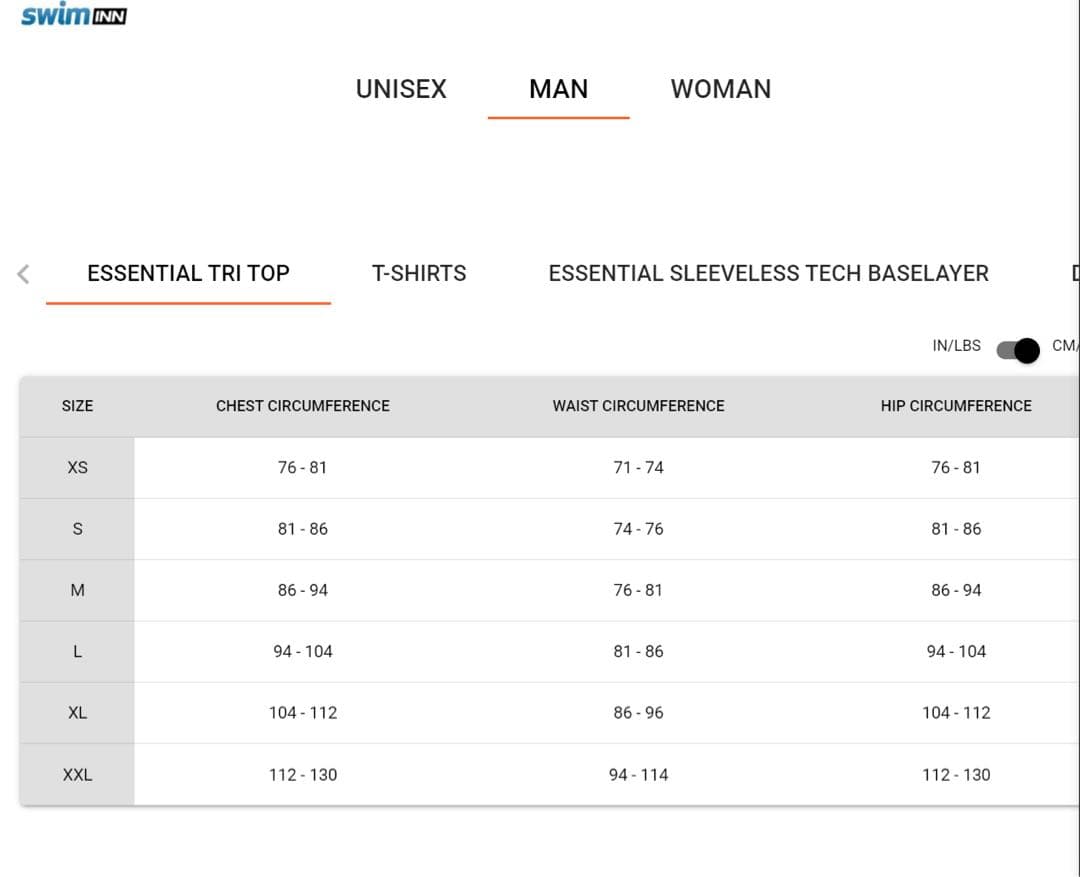1080x877 pixels.
Task: Switch to the UNISEX tab
Action: coord(400,89)
